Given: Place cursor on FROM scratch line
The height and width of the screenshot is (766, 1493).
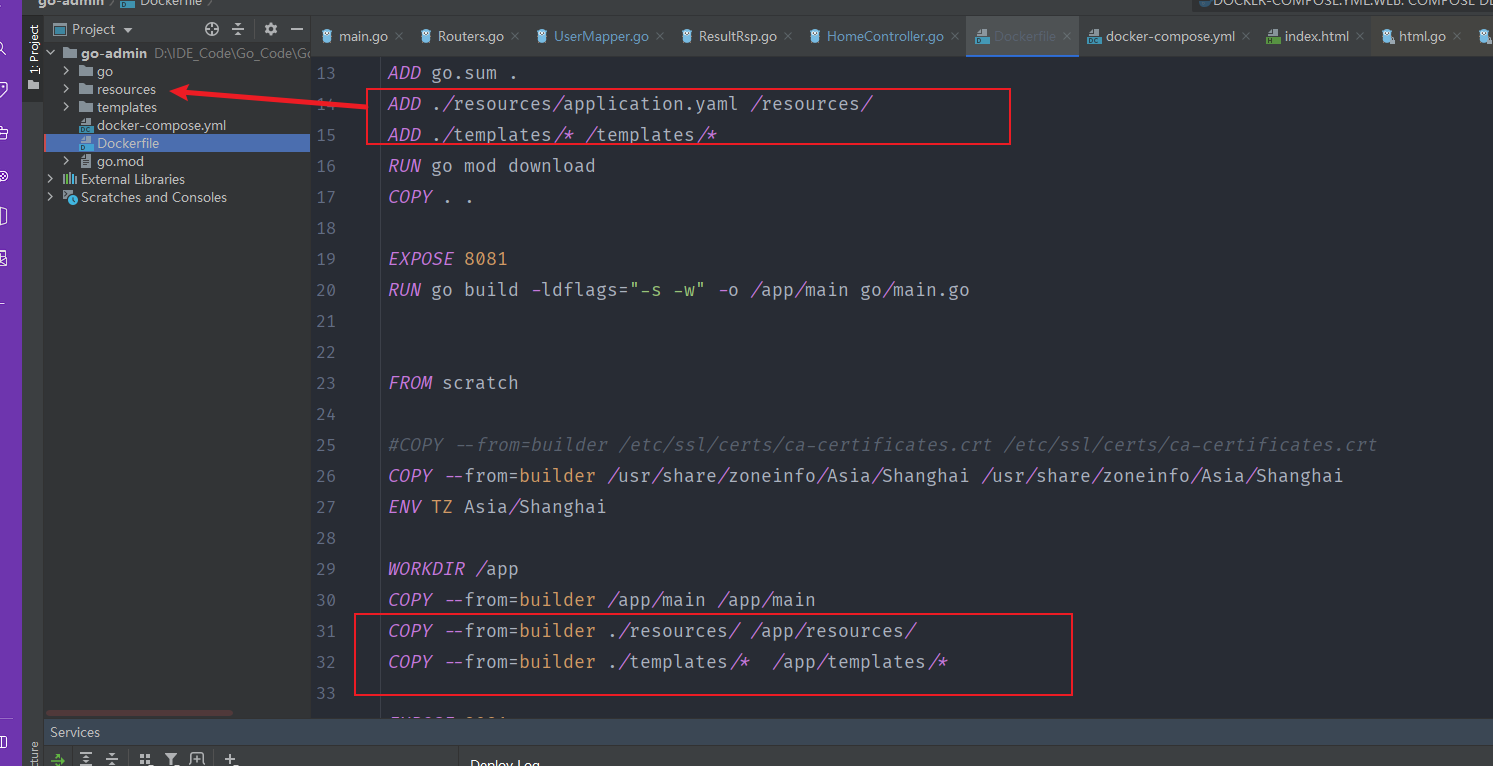Looking at the screenshot, I should 453,383.
